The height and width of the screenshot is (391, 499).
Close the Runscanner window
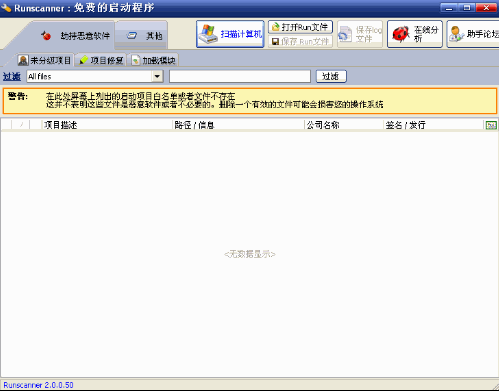pyautogui.click(x=486, y=8)
